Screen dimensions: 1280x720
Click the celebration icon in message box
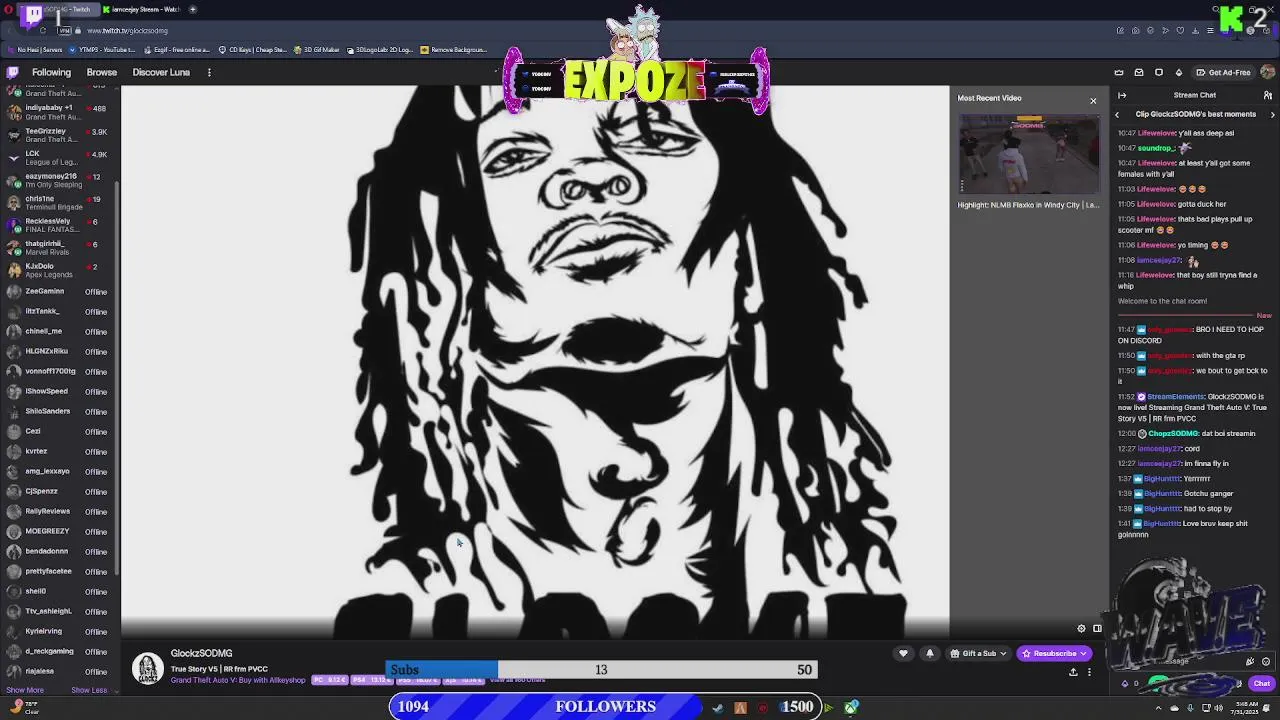coord(1250,661)
